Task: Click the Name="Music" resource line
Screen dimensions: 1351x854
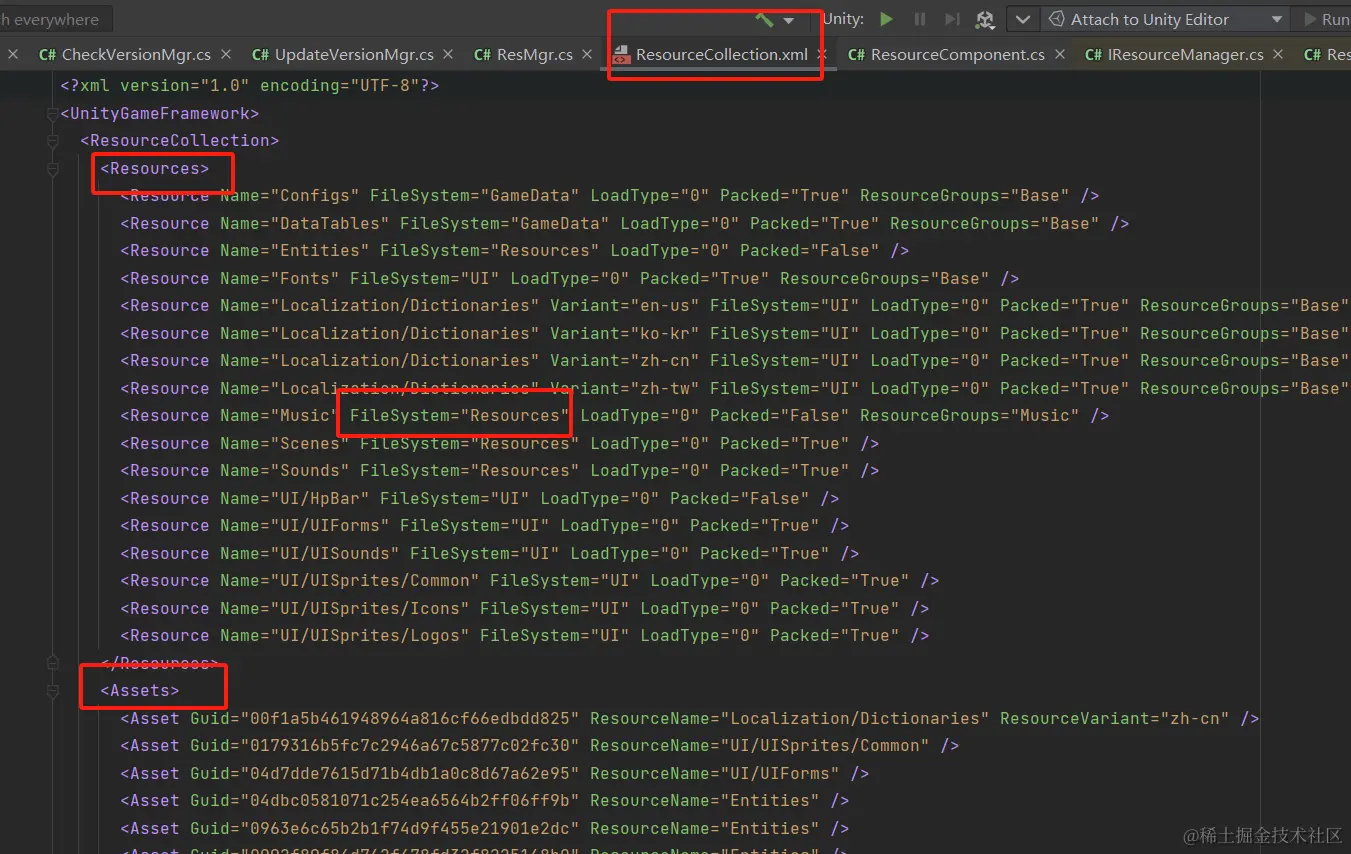Action: click(x=615, y=416)
